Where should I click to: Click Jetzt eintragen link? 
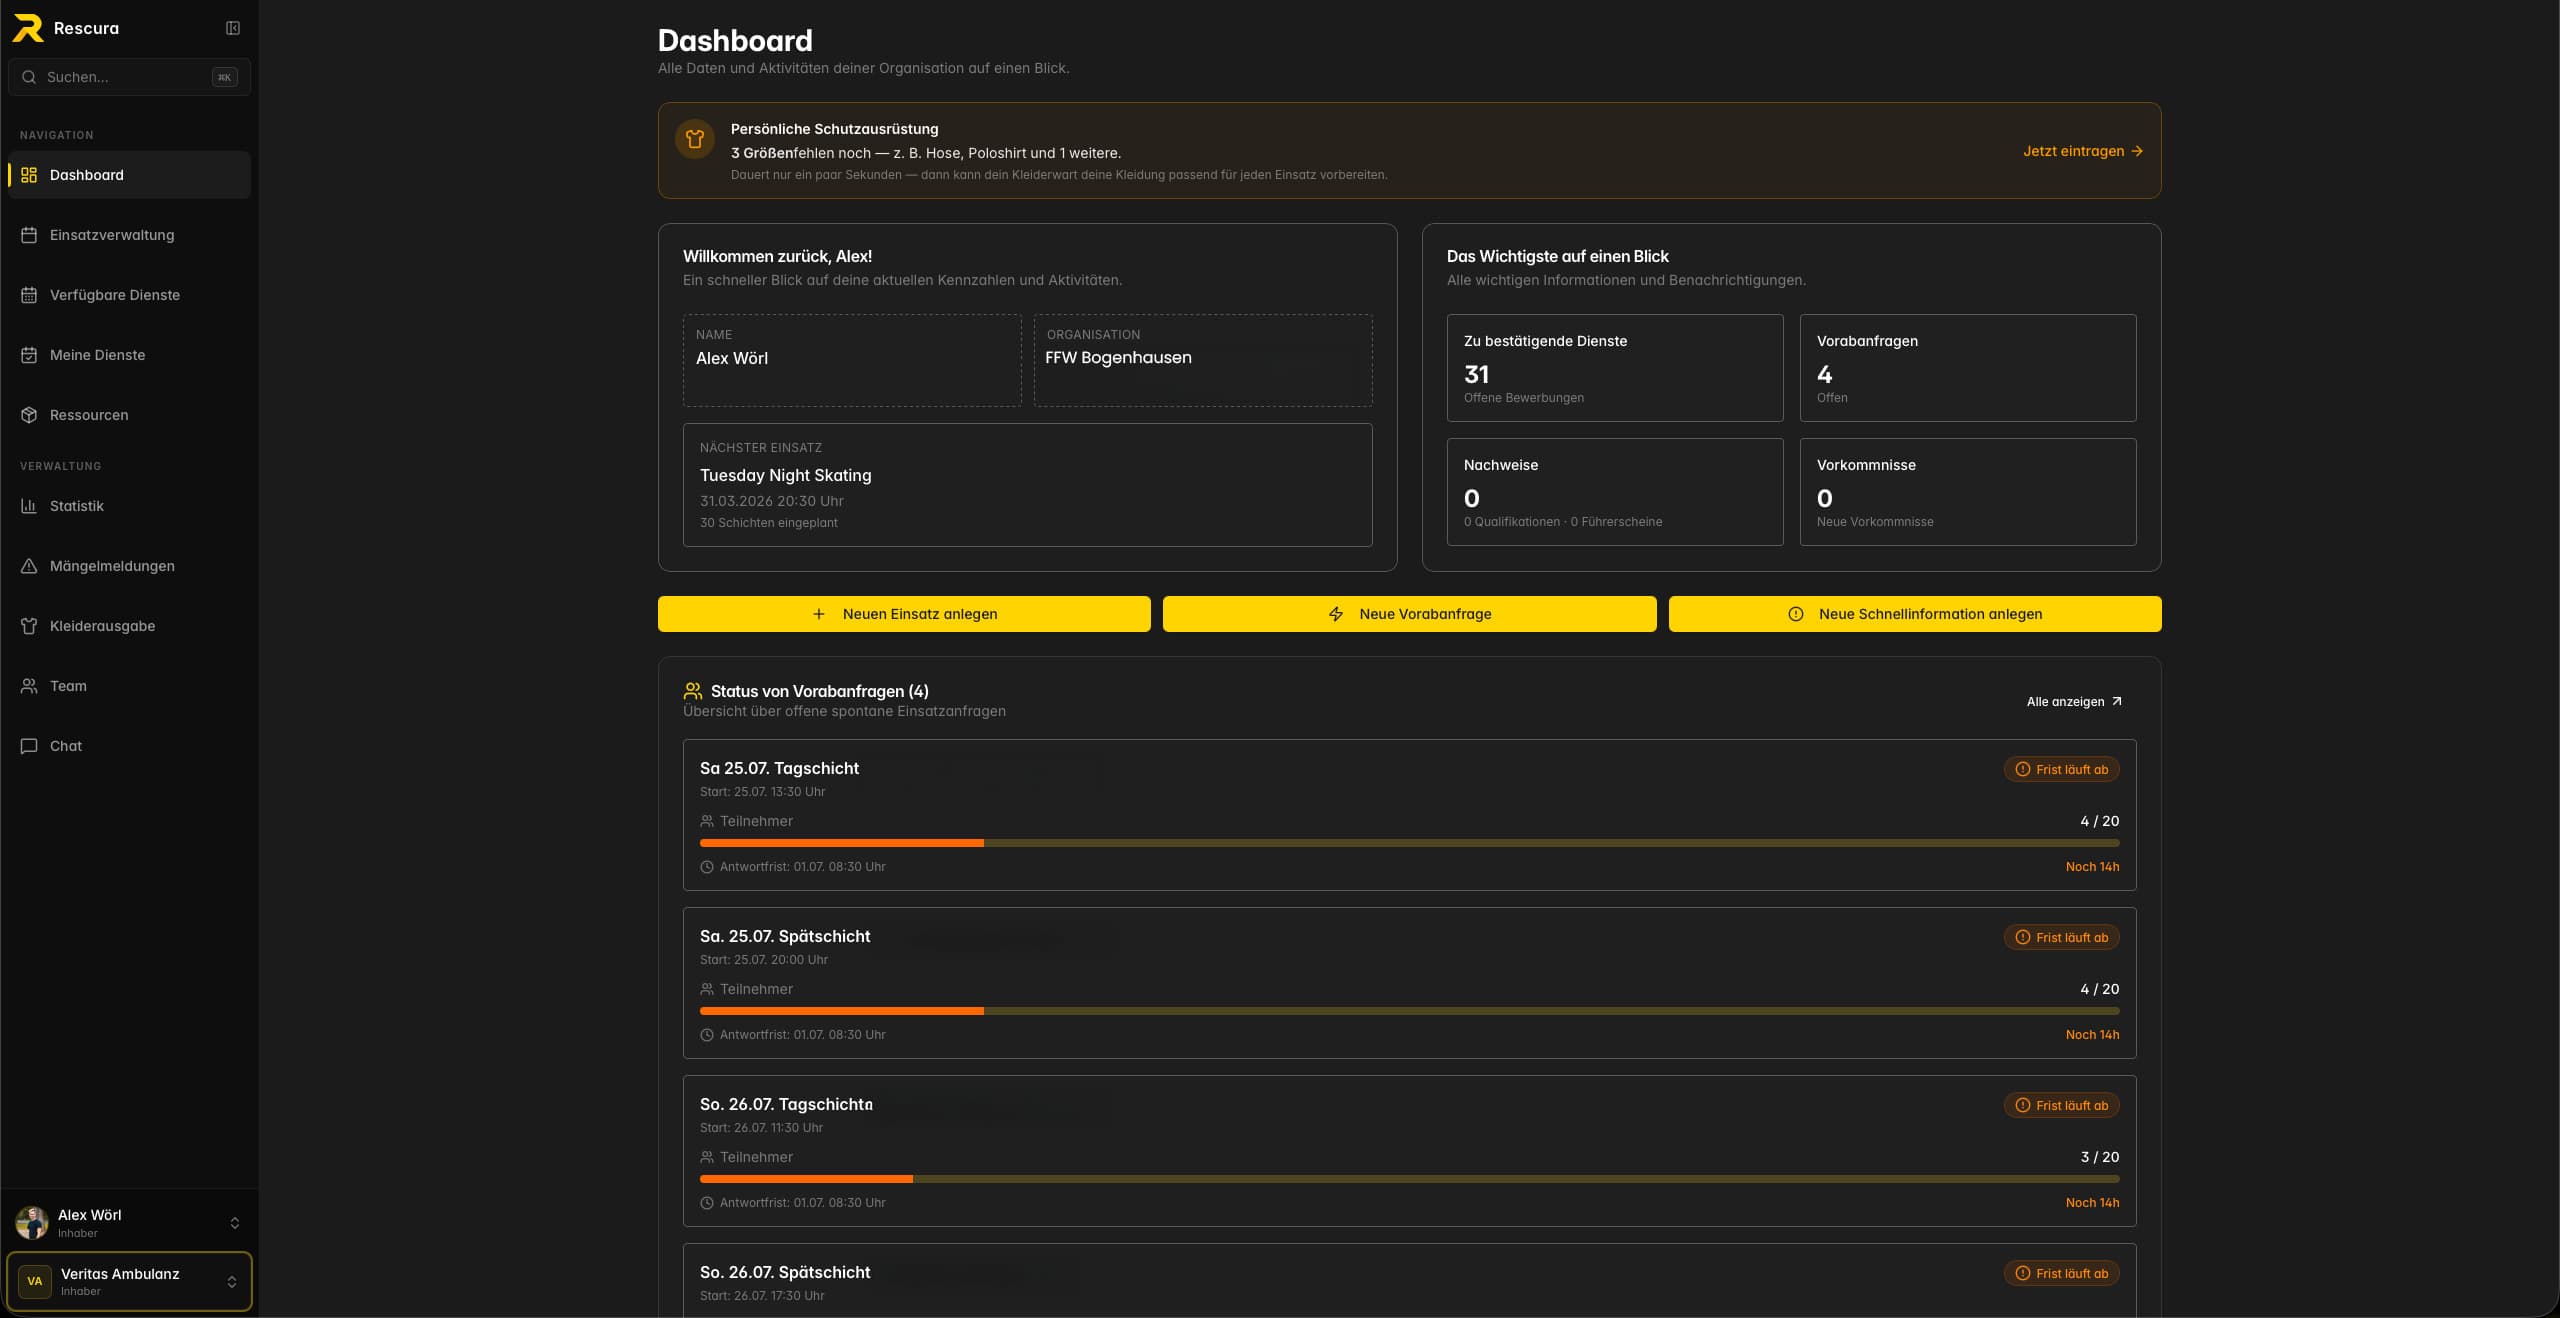pos(2083,151)
